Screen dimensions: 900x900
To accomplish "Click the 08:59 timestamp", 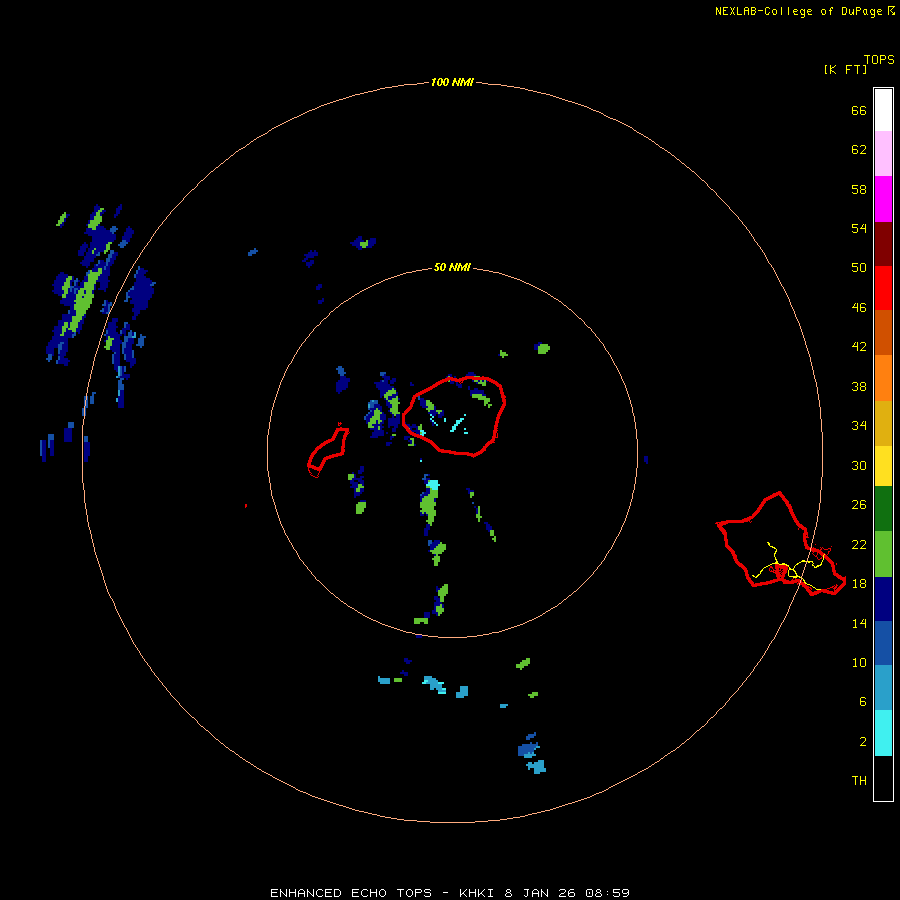I will pyautogui.click(x=607, y=893).
